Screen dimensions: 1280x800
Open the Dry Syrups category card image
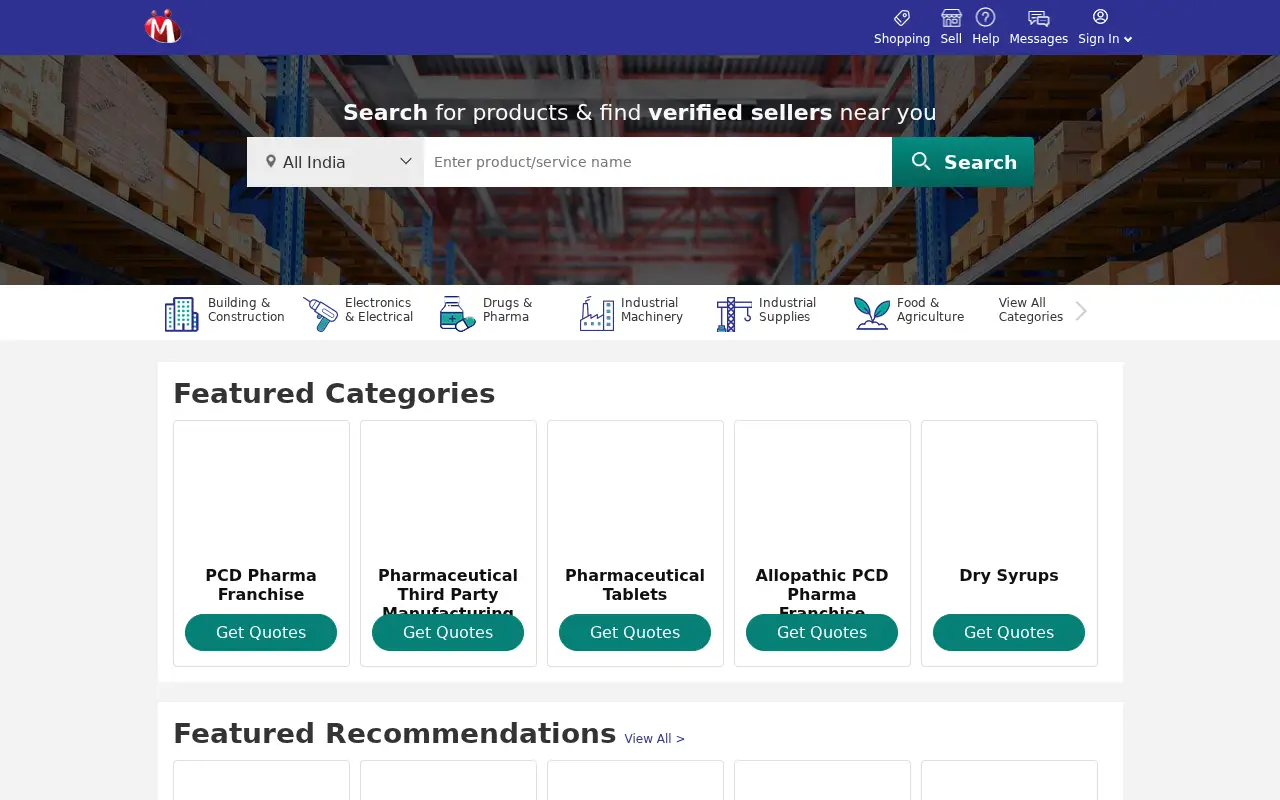click(1009, 493)
